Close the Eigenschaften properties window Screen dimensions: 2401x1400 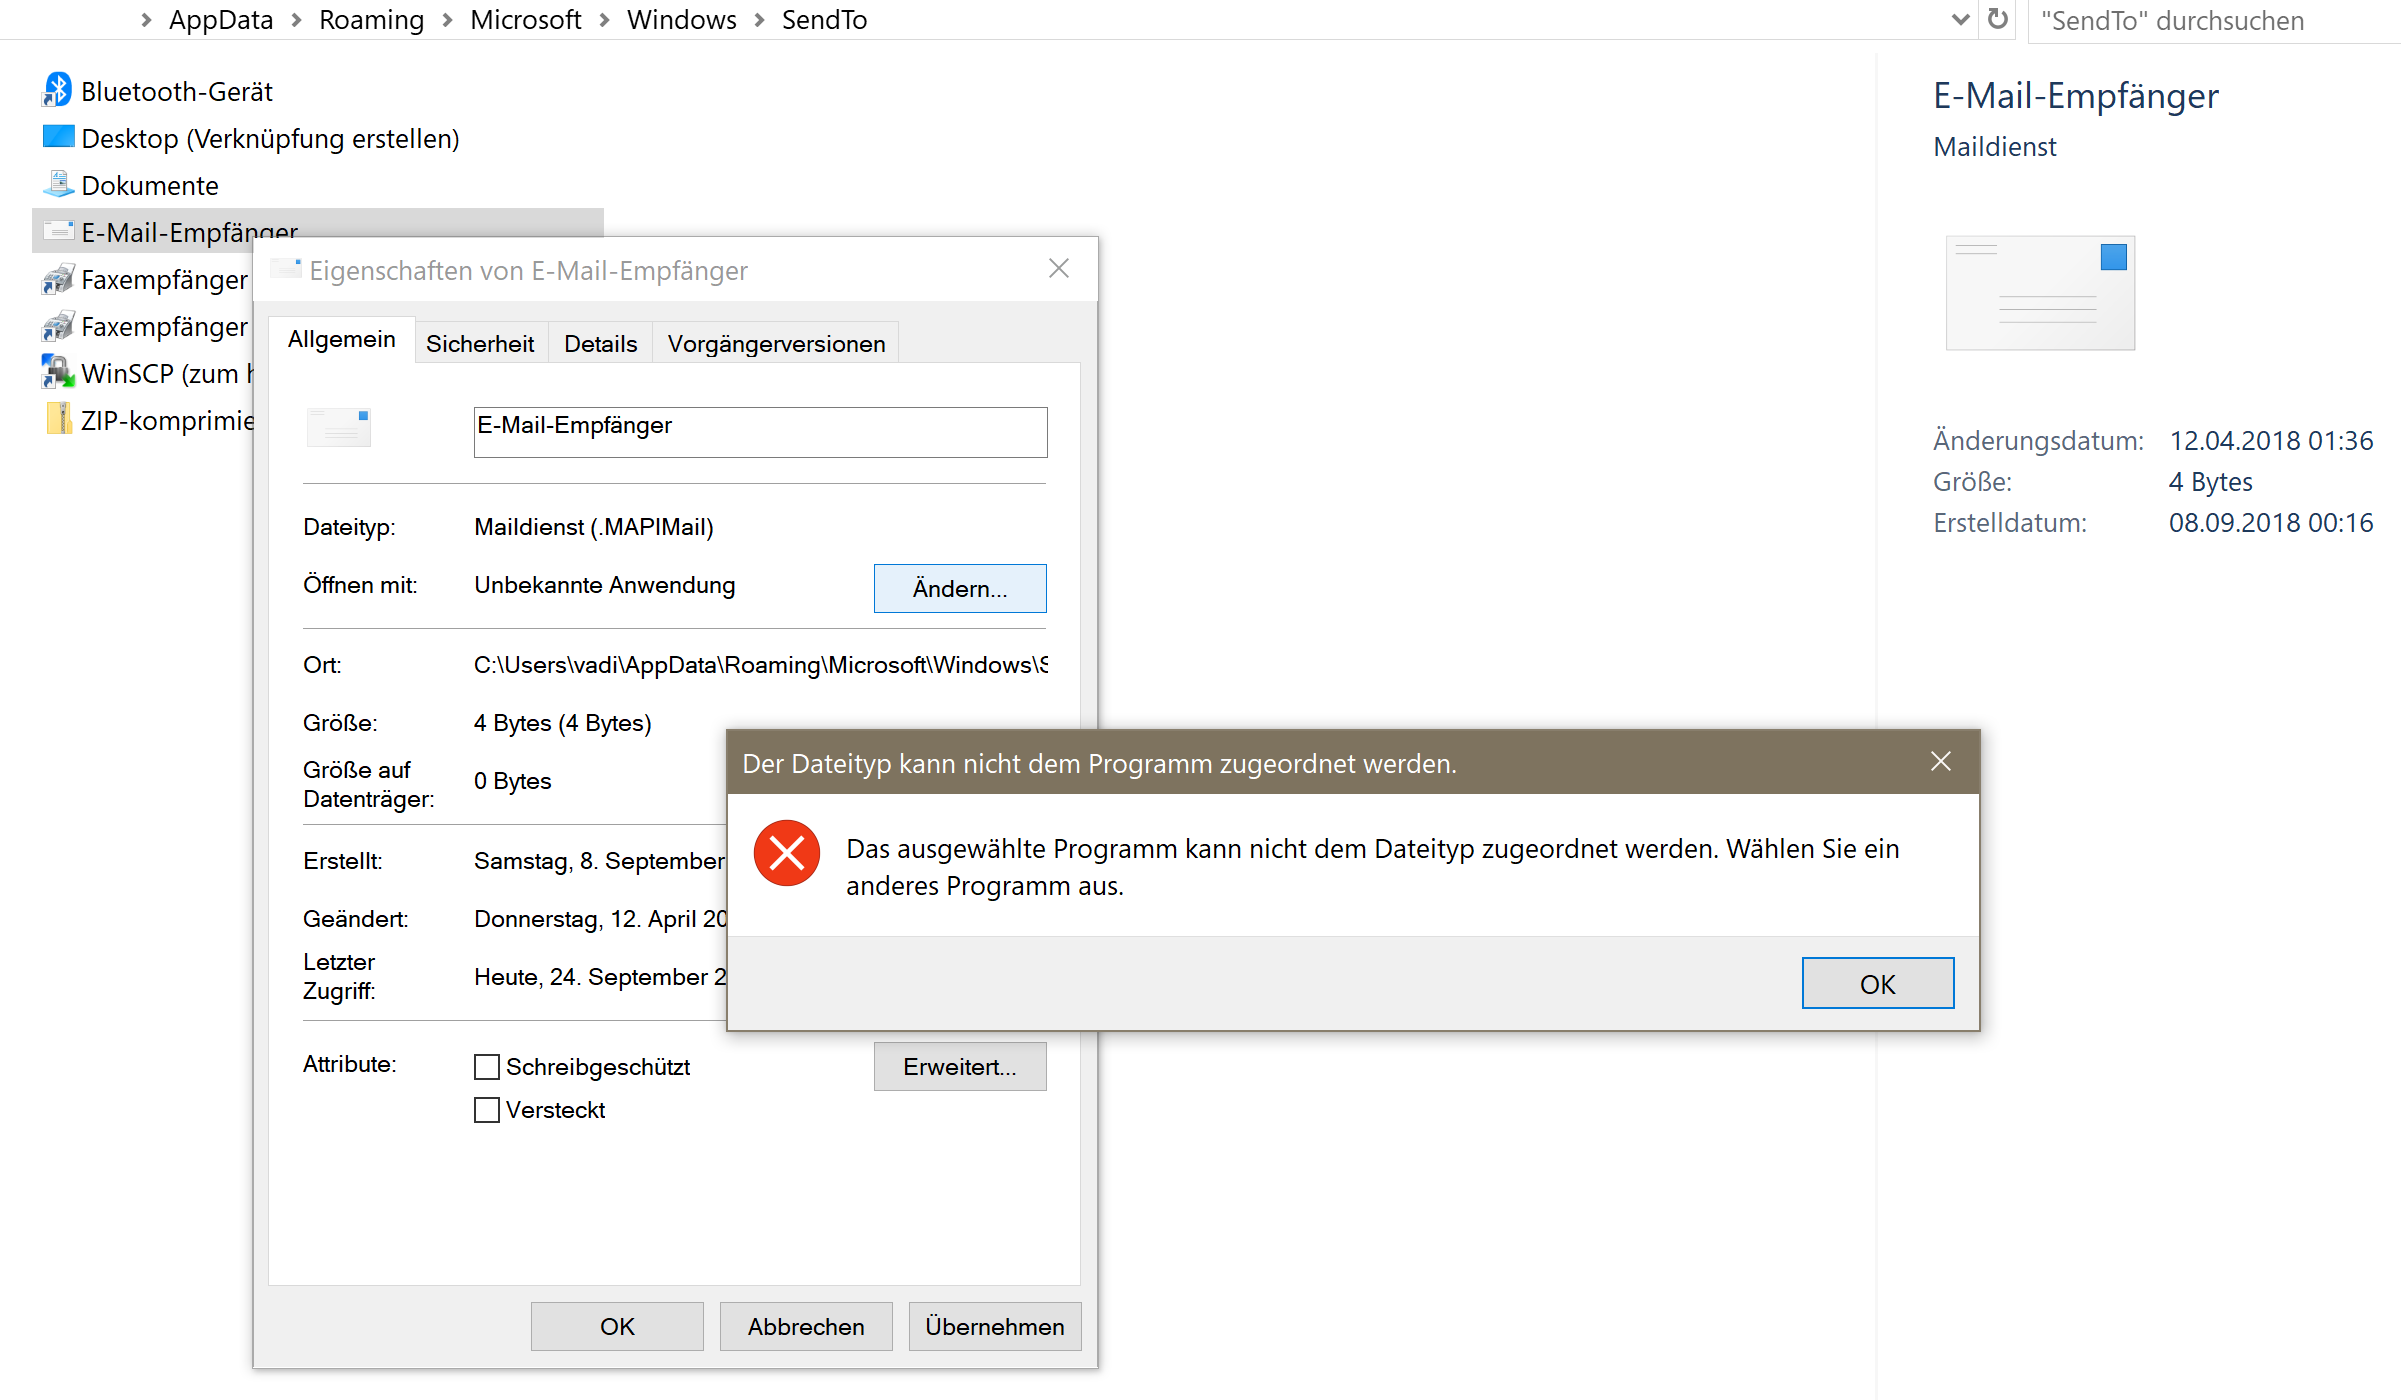[x=1059, y=268]
